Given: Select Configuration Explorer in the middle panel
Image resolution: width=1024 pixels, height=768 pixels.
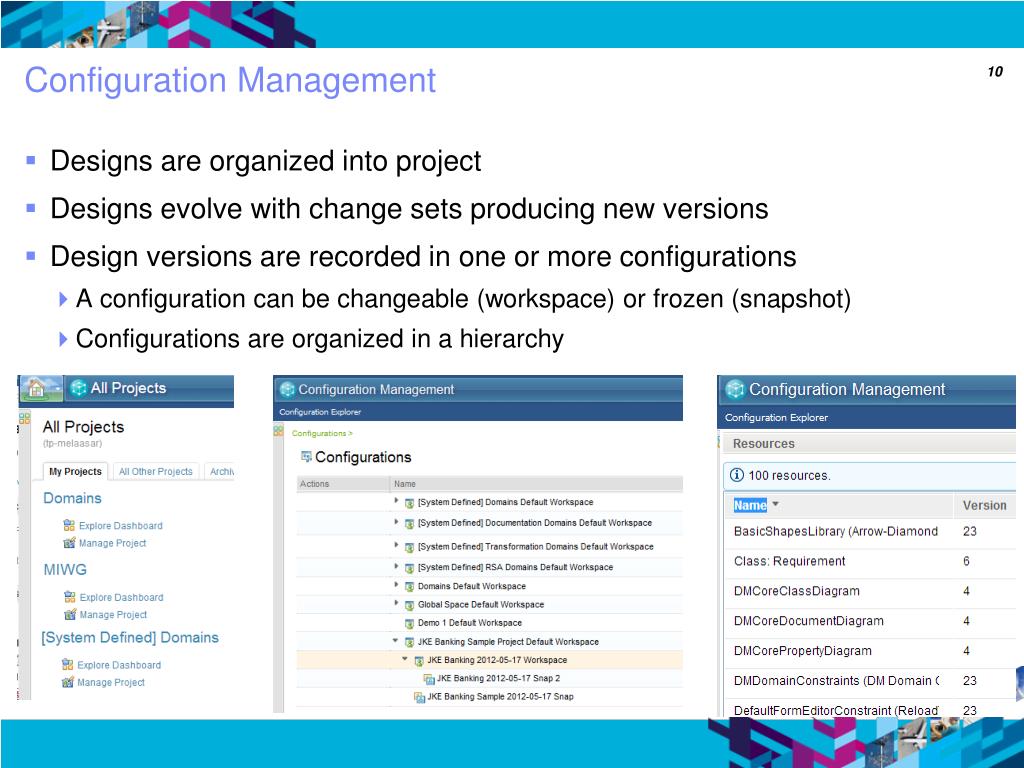Looking at the screenshot, I should pyautogui.click(x=320, y=412).
